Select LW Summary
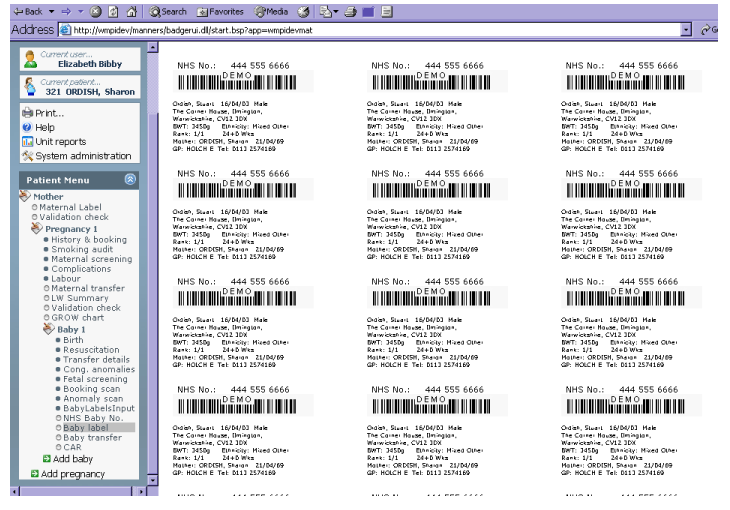 click(80, 298)
